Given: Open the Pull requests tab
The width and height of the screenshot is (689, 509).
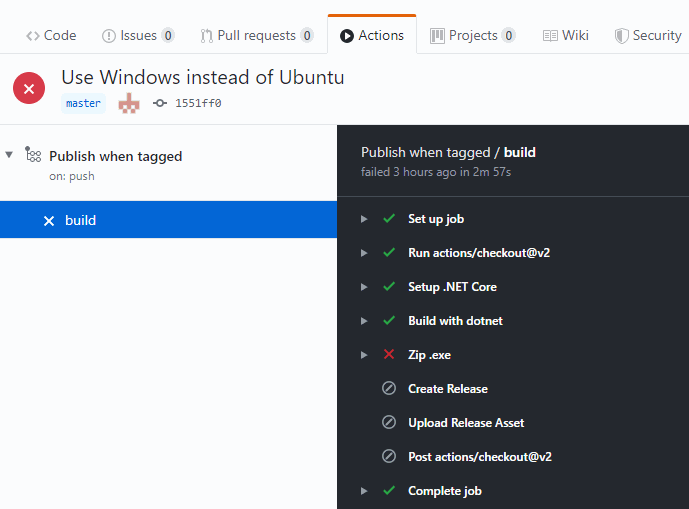Looking at the screenshot, I should click(x=257, y=35).
